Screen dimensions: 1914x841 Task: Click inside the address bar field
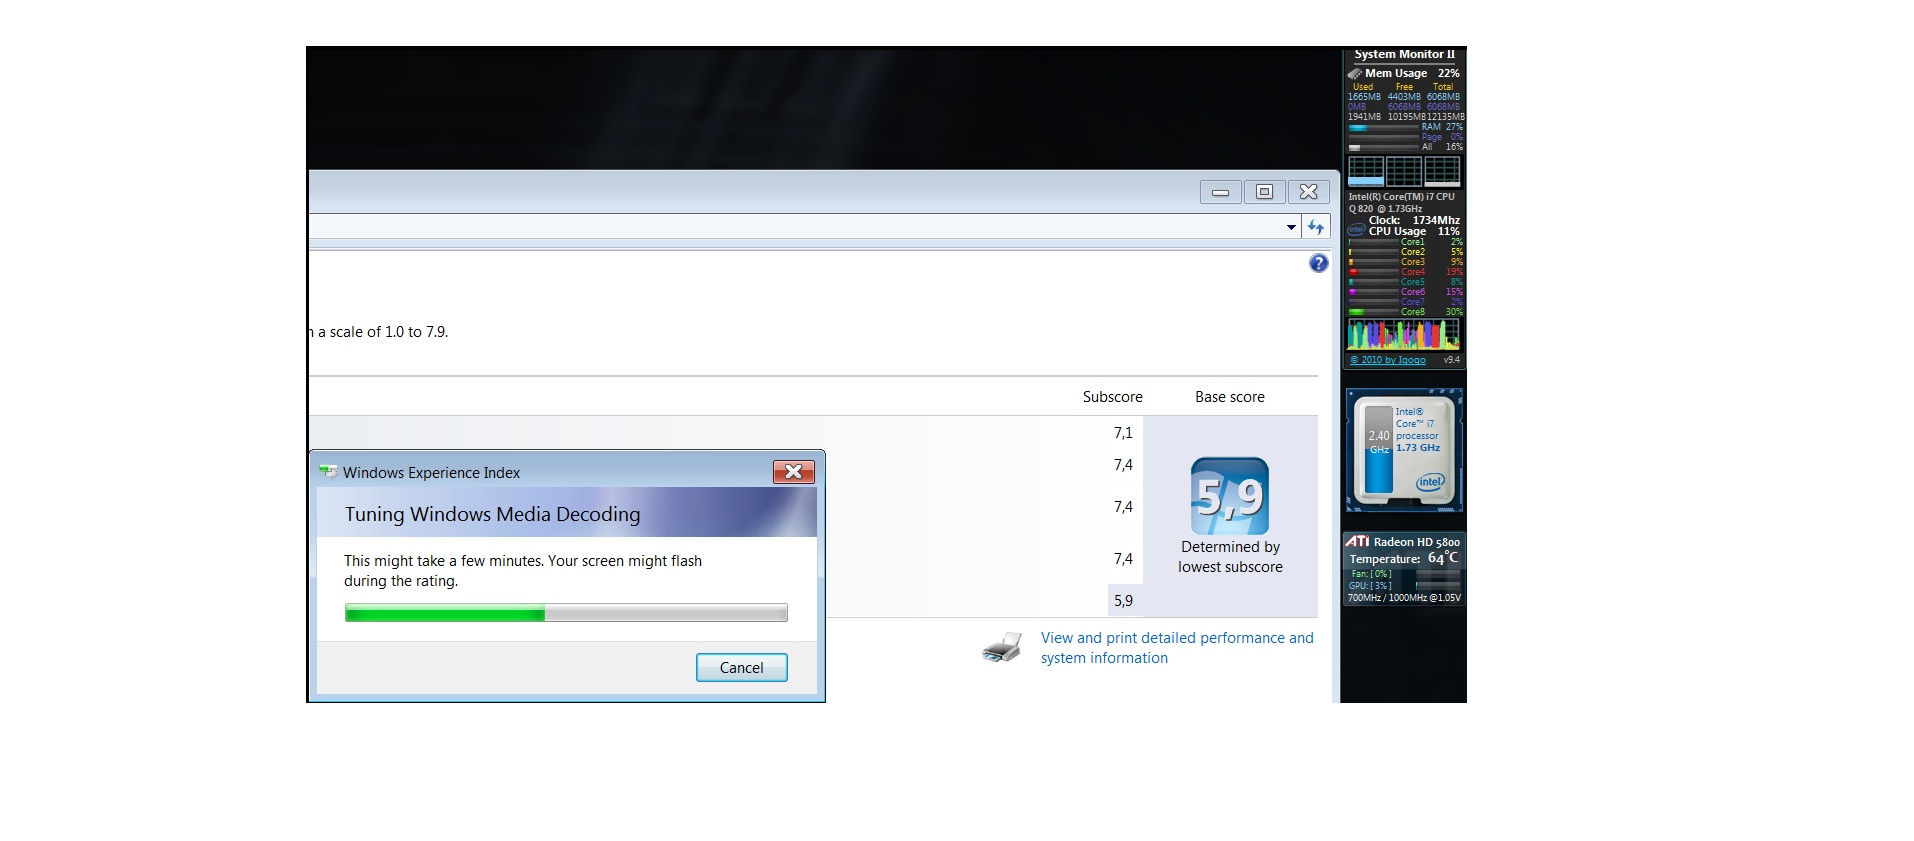795,227
